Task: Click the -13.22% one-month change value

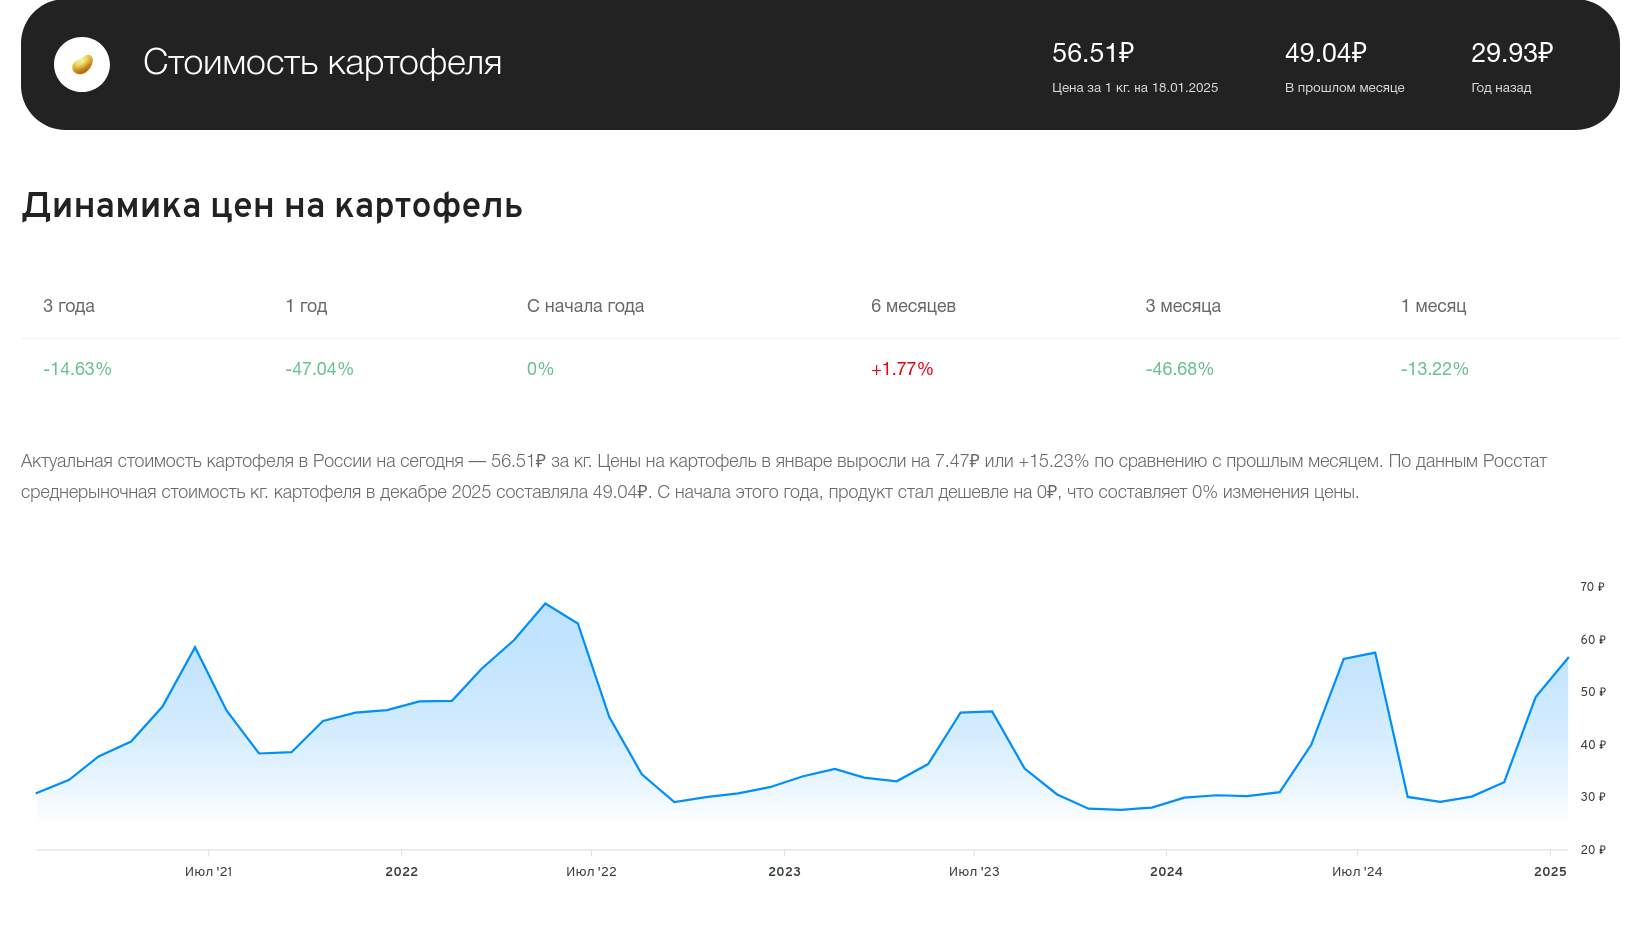Action: [1434, 369]
